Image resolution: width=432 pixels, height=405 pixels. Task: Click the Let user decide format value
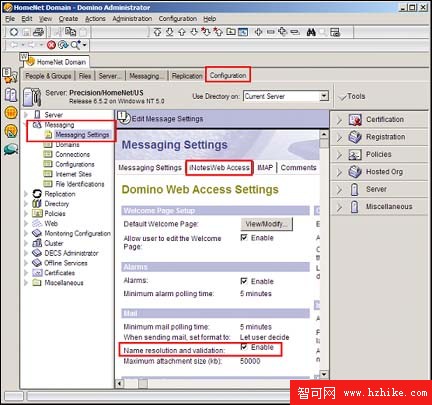point(264,337)
